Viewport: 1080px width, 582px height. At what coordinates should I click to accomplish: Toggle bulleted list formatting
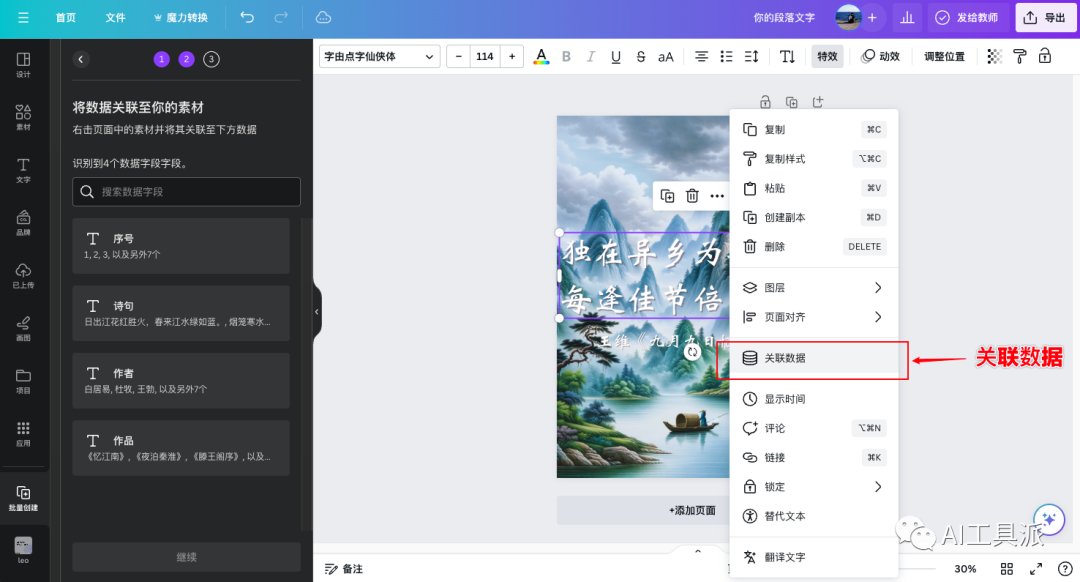726,56
